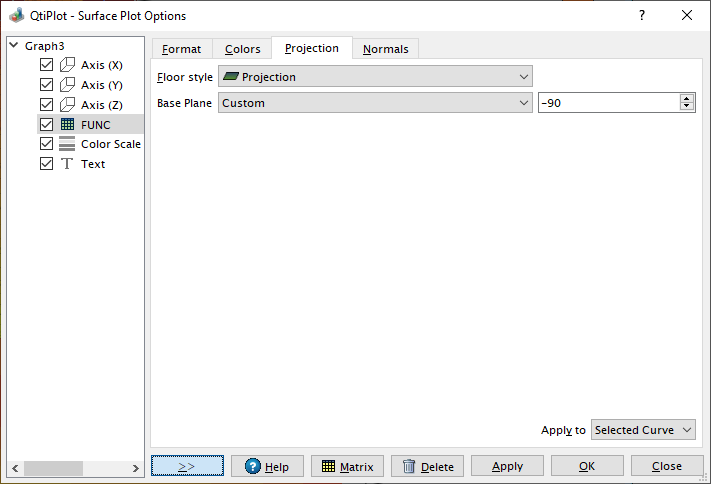Collapse the Graph3 tree node

13,46
